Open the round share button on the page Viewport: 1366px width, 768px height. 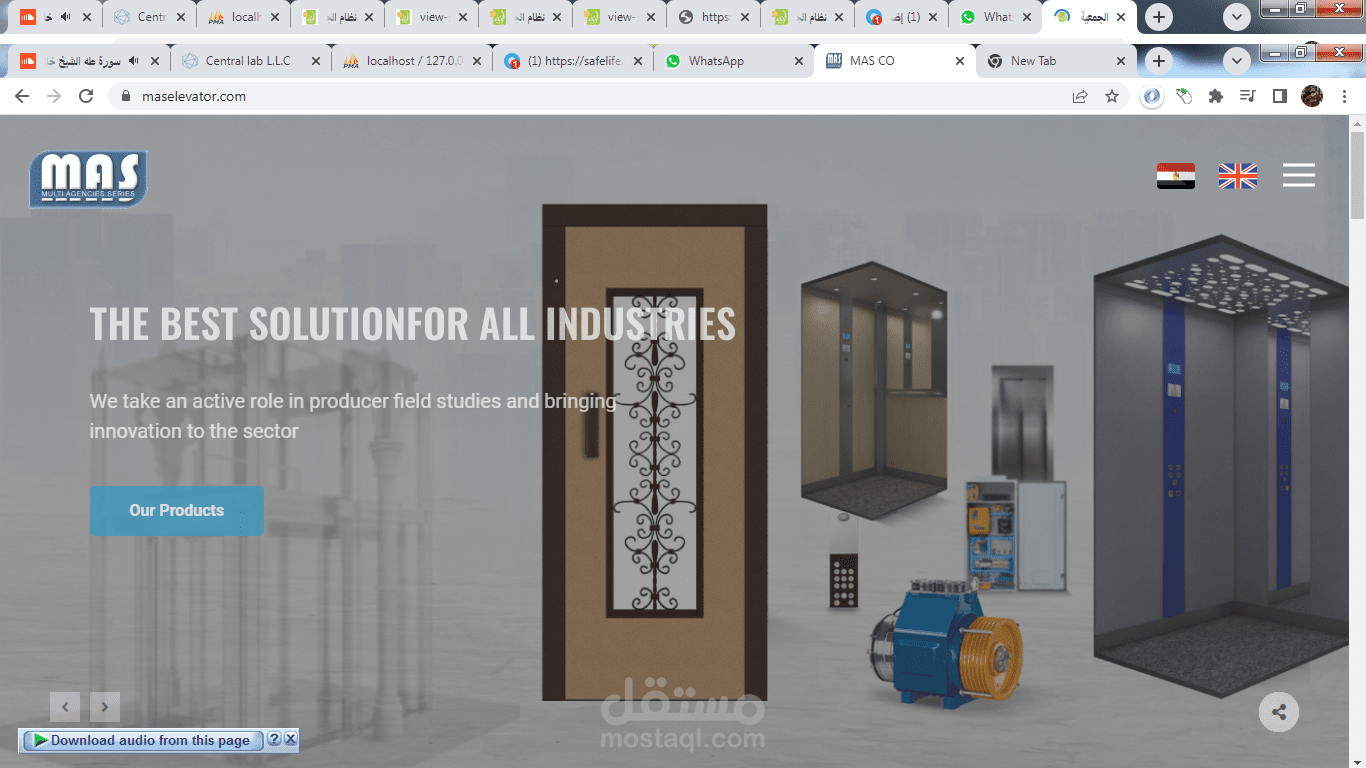coord(1278,712)
